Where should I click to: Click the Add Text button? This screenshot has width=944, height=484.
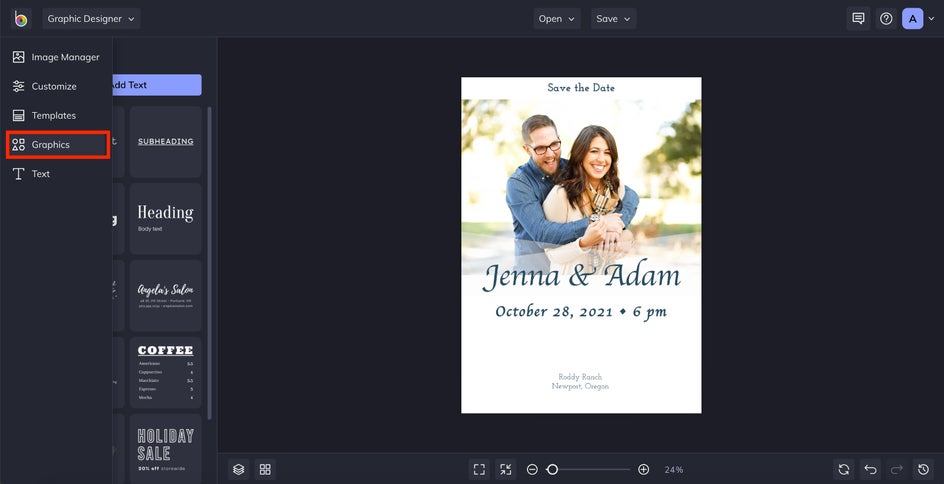[157, 85]
